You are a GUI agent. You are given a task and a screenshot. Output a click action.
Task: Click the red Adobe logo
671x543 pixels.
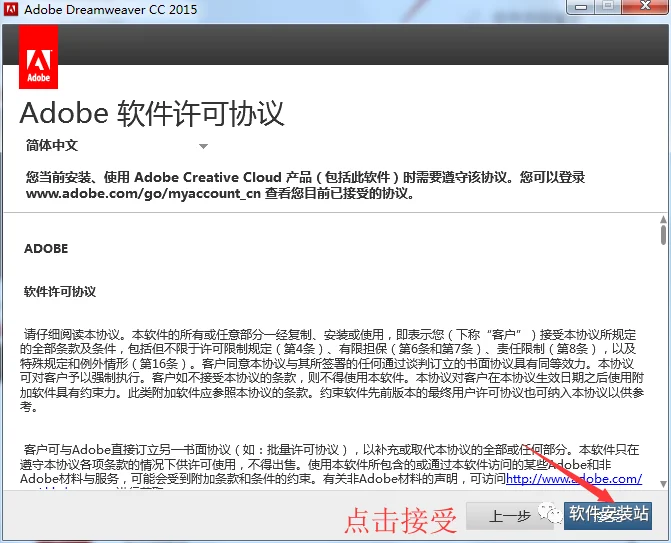[x=39, y=57]
